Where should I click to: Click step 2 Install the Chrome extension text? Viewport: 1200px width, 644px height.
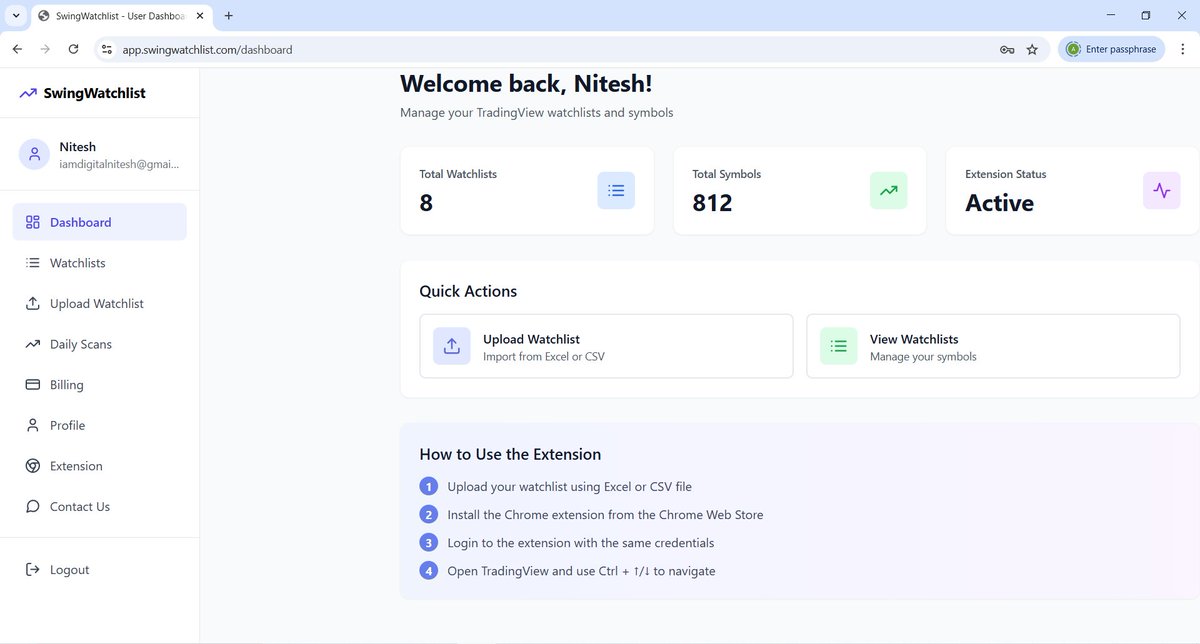point(605,515)
